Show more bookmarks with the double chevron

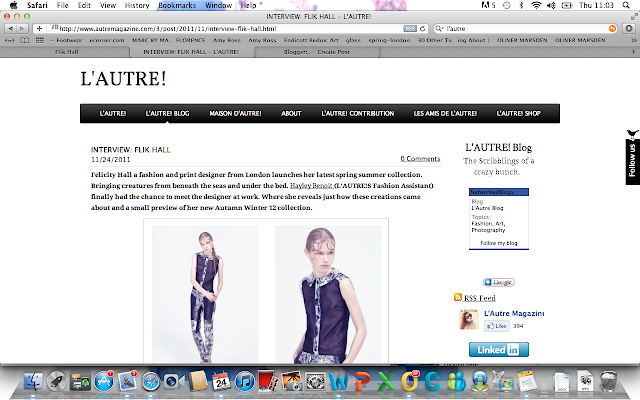coord(633,40)
